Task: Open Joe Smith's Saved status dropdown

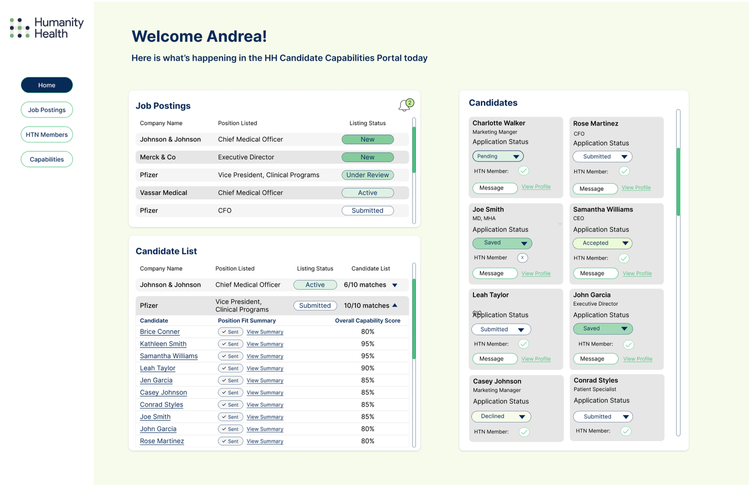Action: pyautogui.click(x=502, y=243)
